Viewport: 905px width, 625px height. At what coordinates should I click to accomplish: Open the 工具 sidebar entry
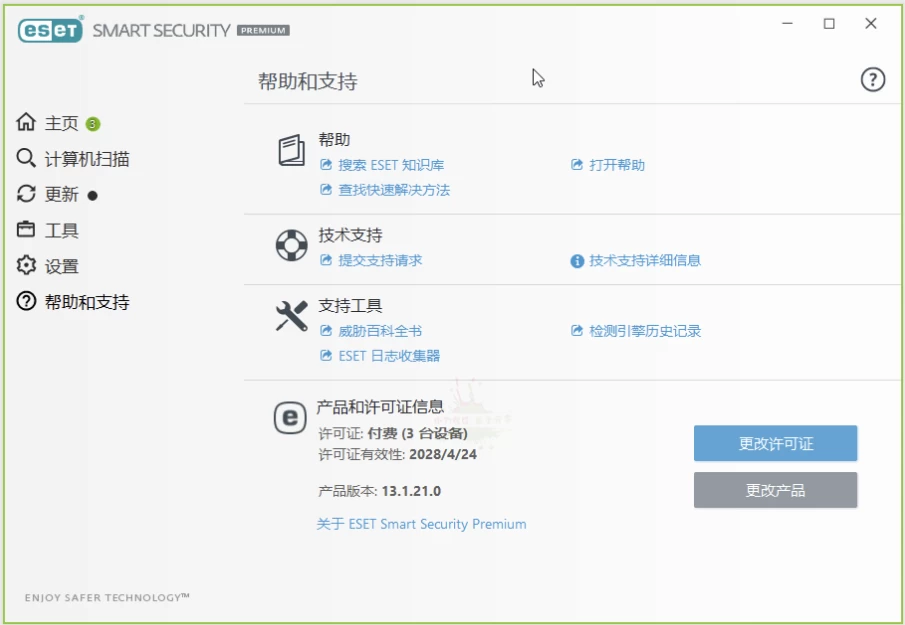click(x=57, y=230)
